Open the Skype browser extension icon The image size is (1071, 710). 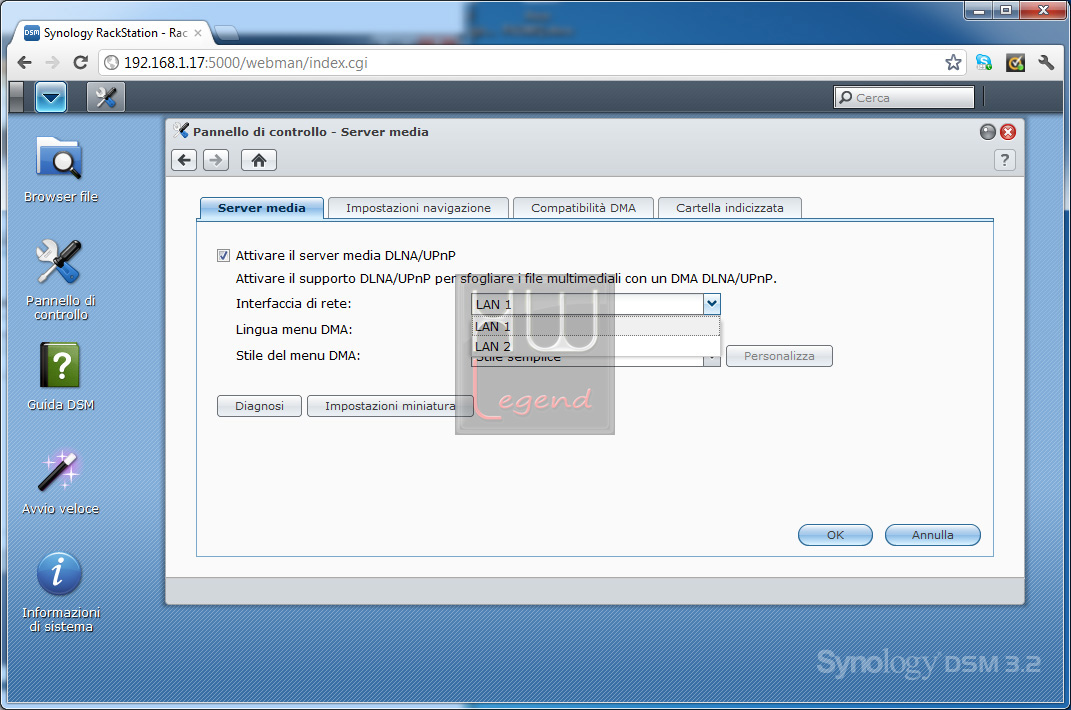984,63
